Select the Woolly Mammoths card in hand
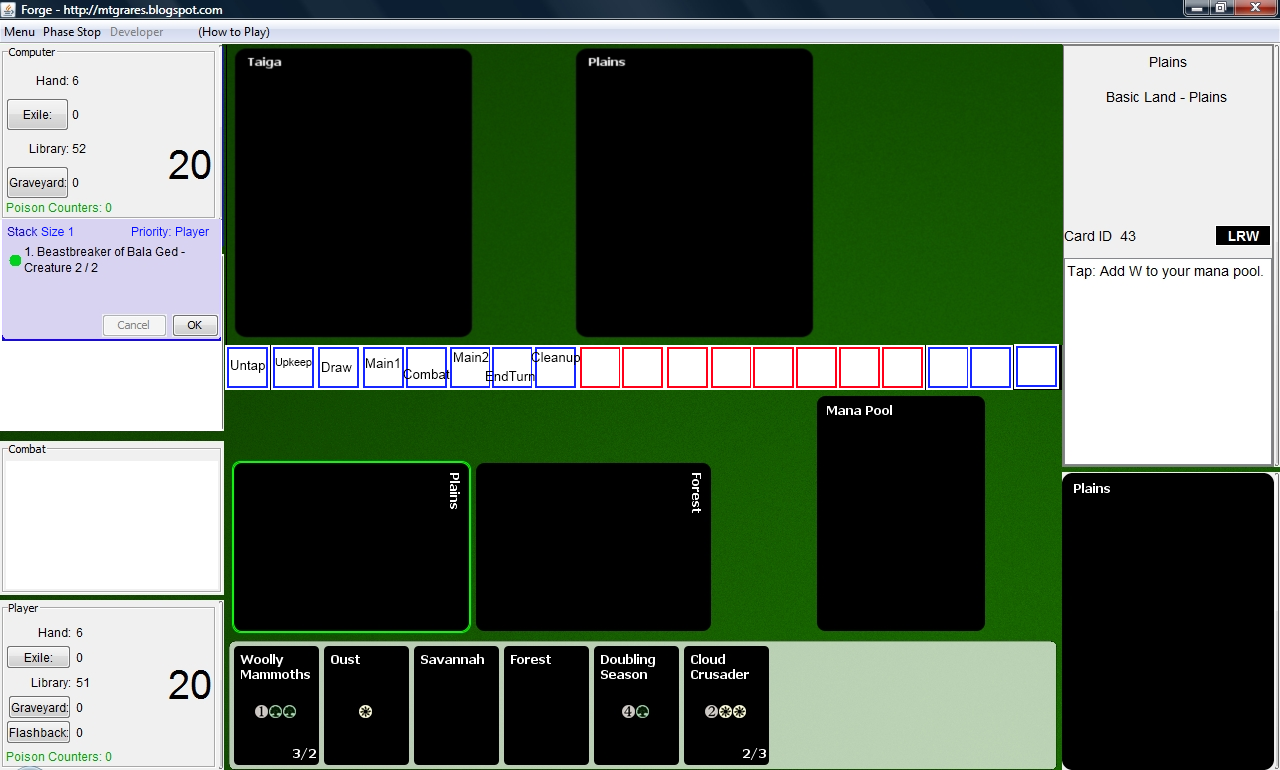The height and width of the screenshot is (770, 1280). (x=276, y=705)
